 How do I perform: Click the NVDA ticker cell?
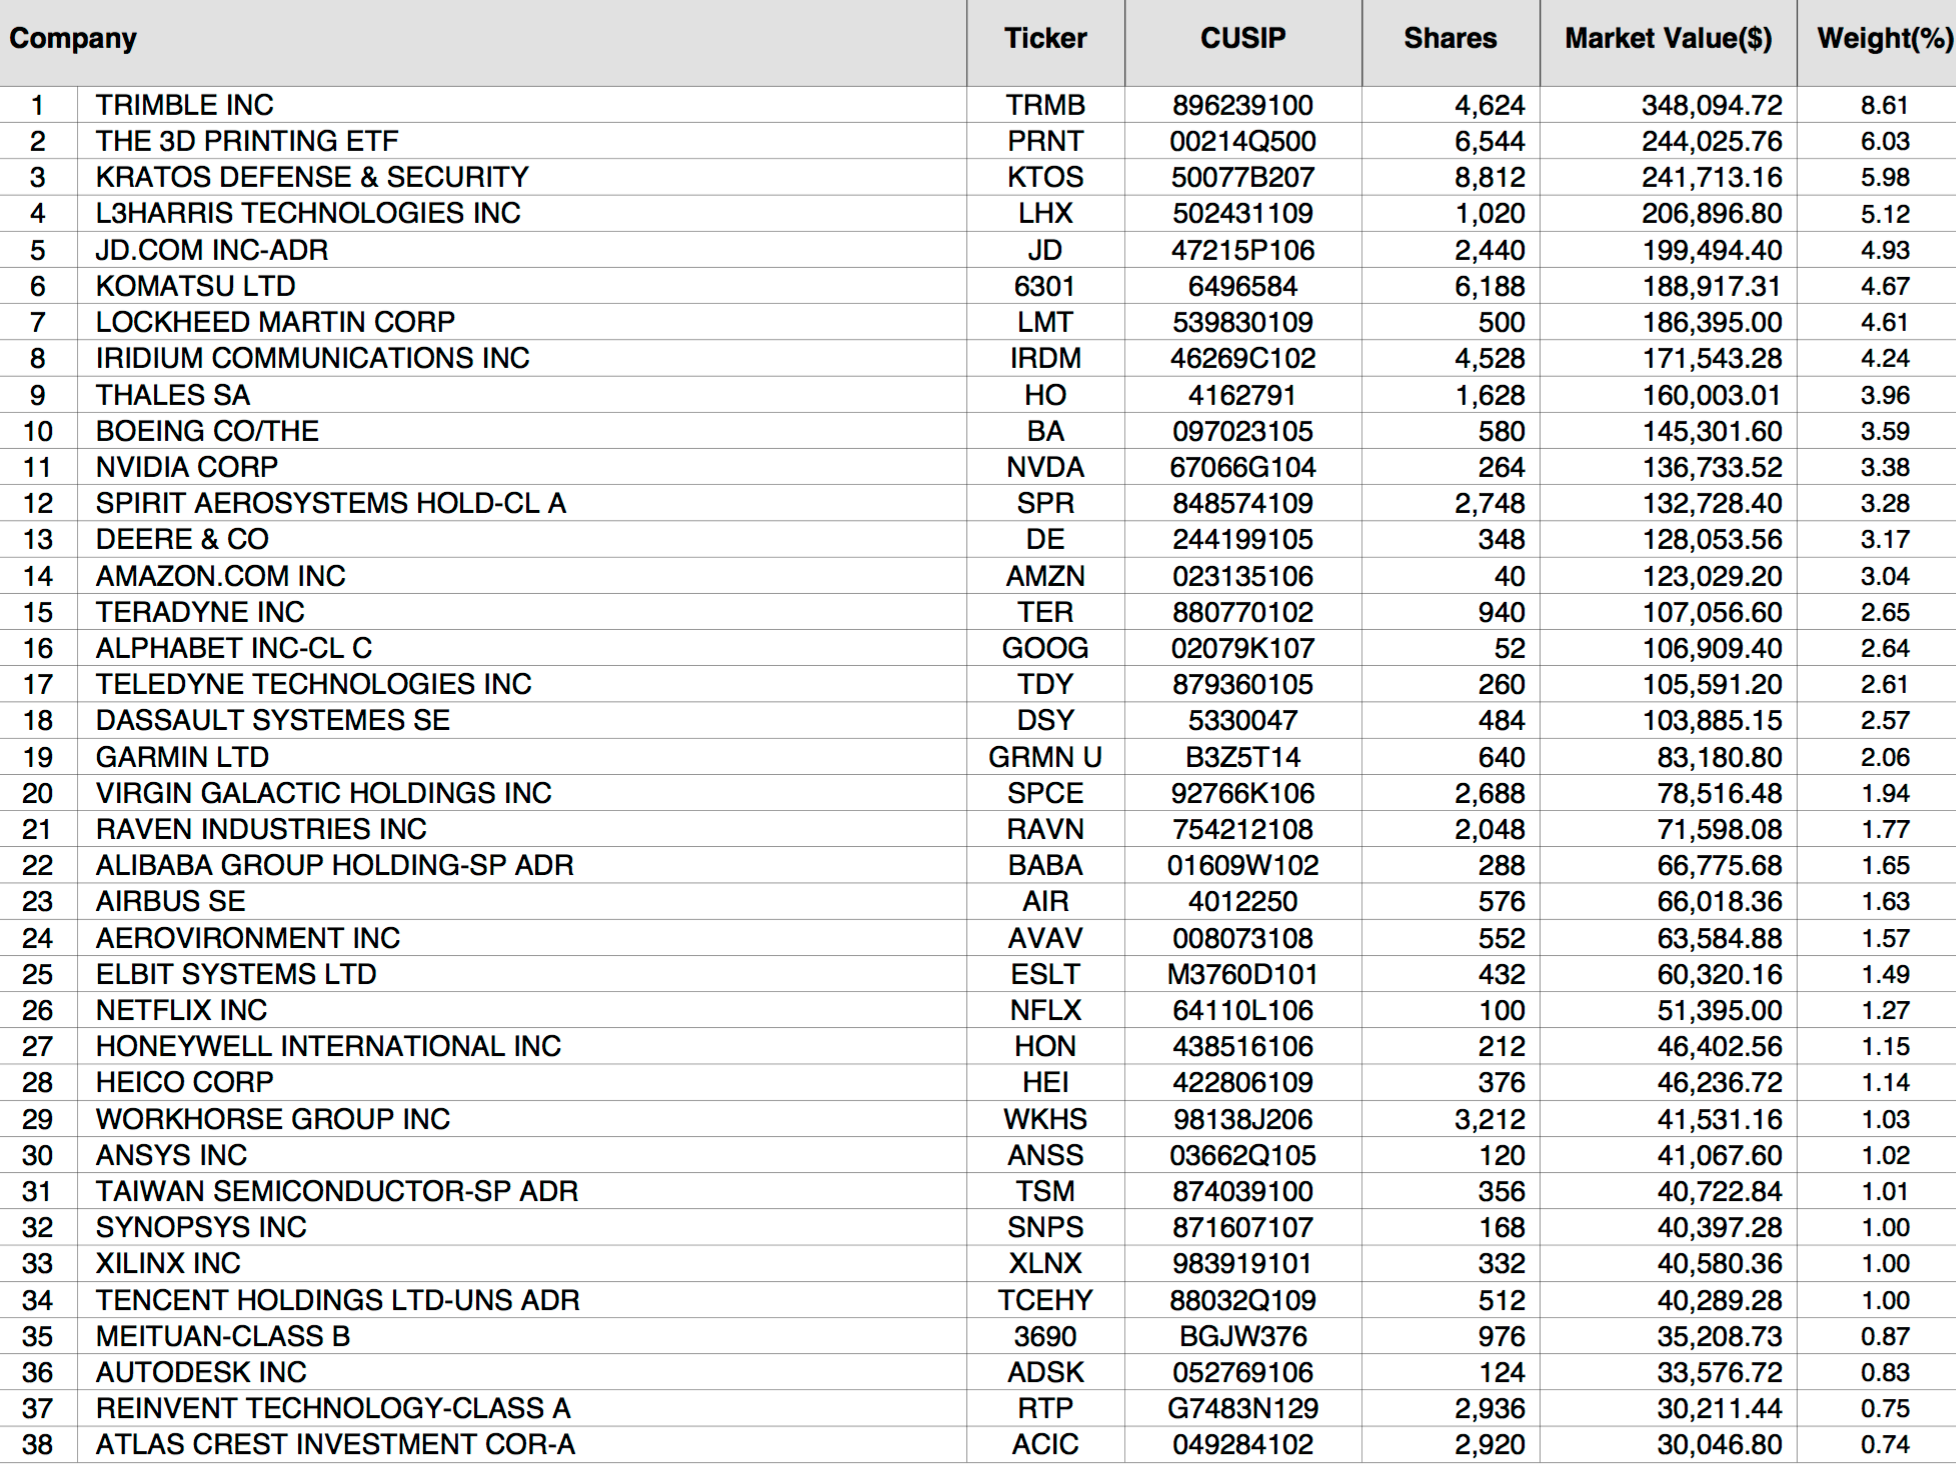[1045, 467]
